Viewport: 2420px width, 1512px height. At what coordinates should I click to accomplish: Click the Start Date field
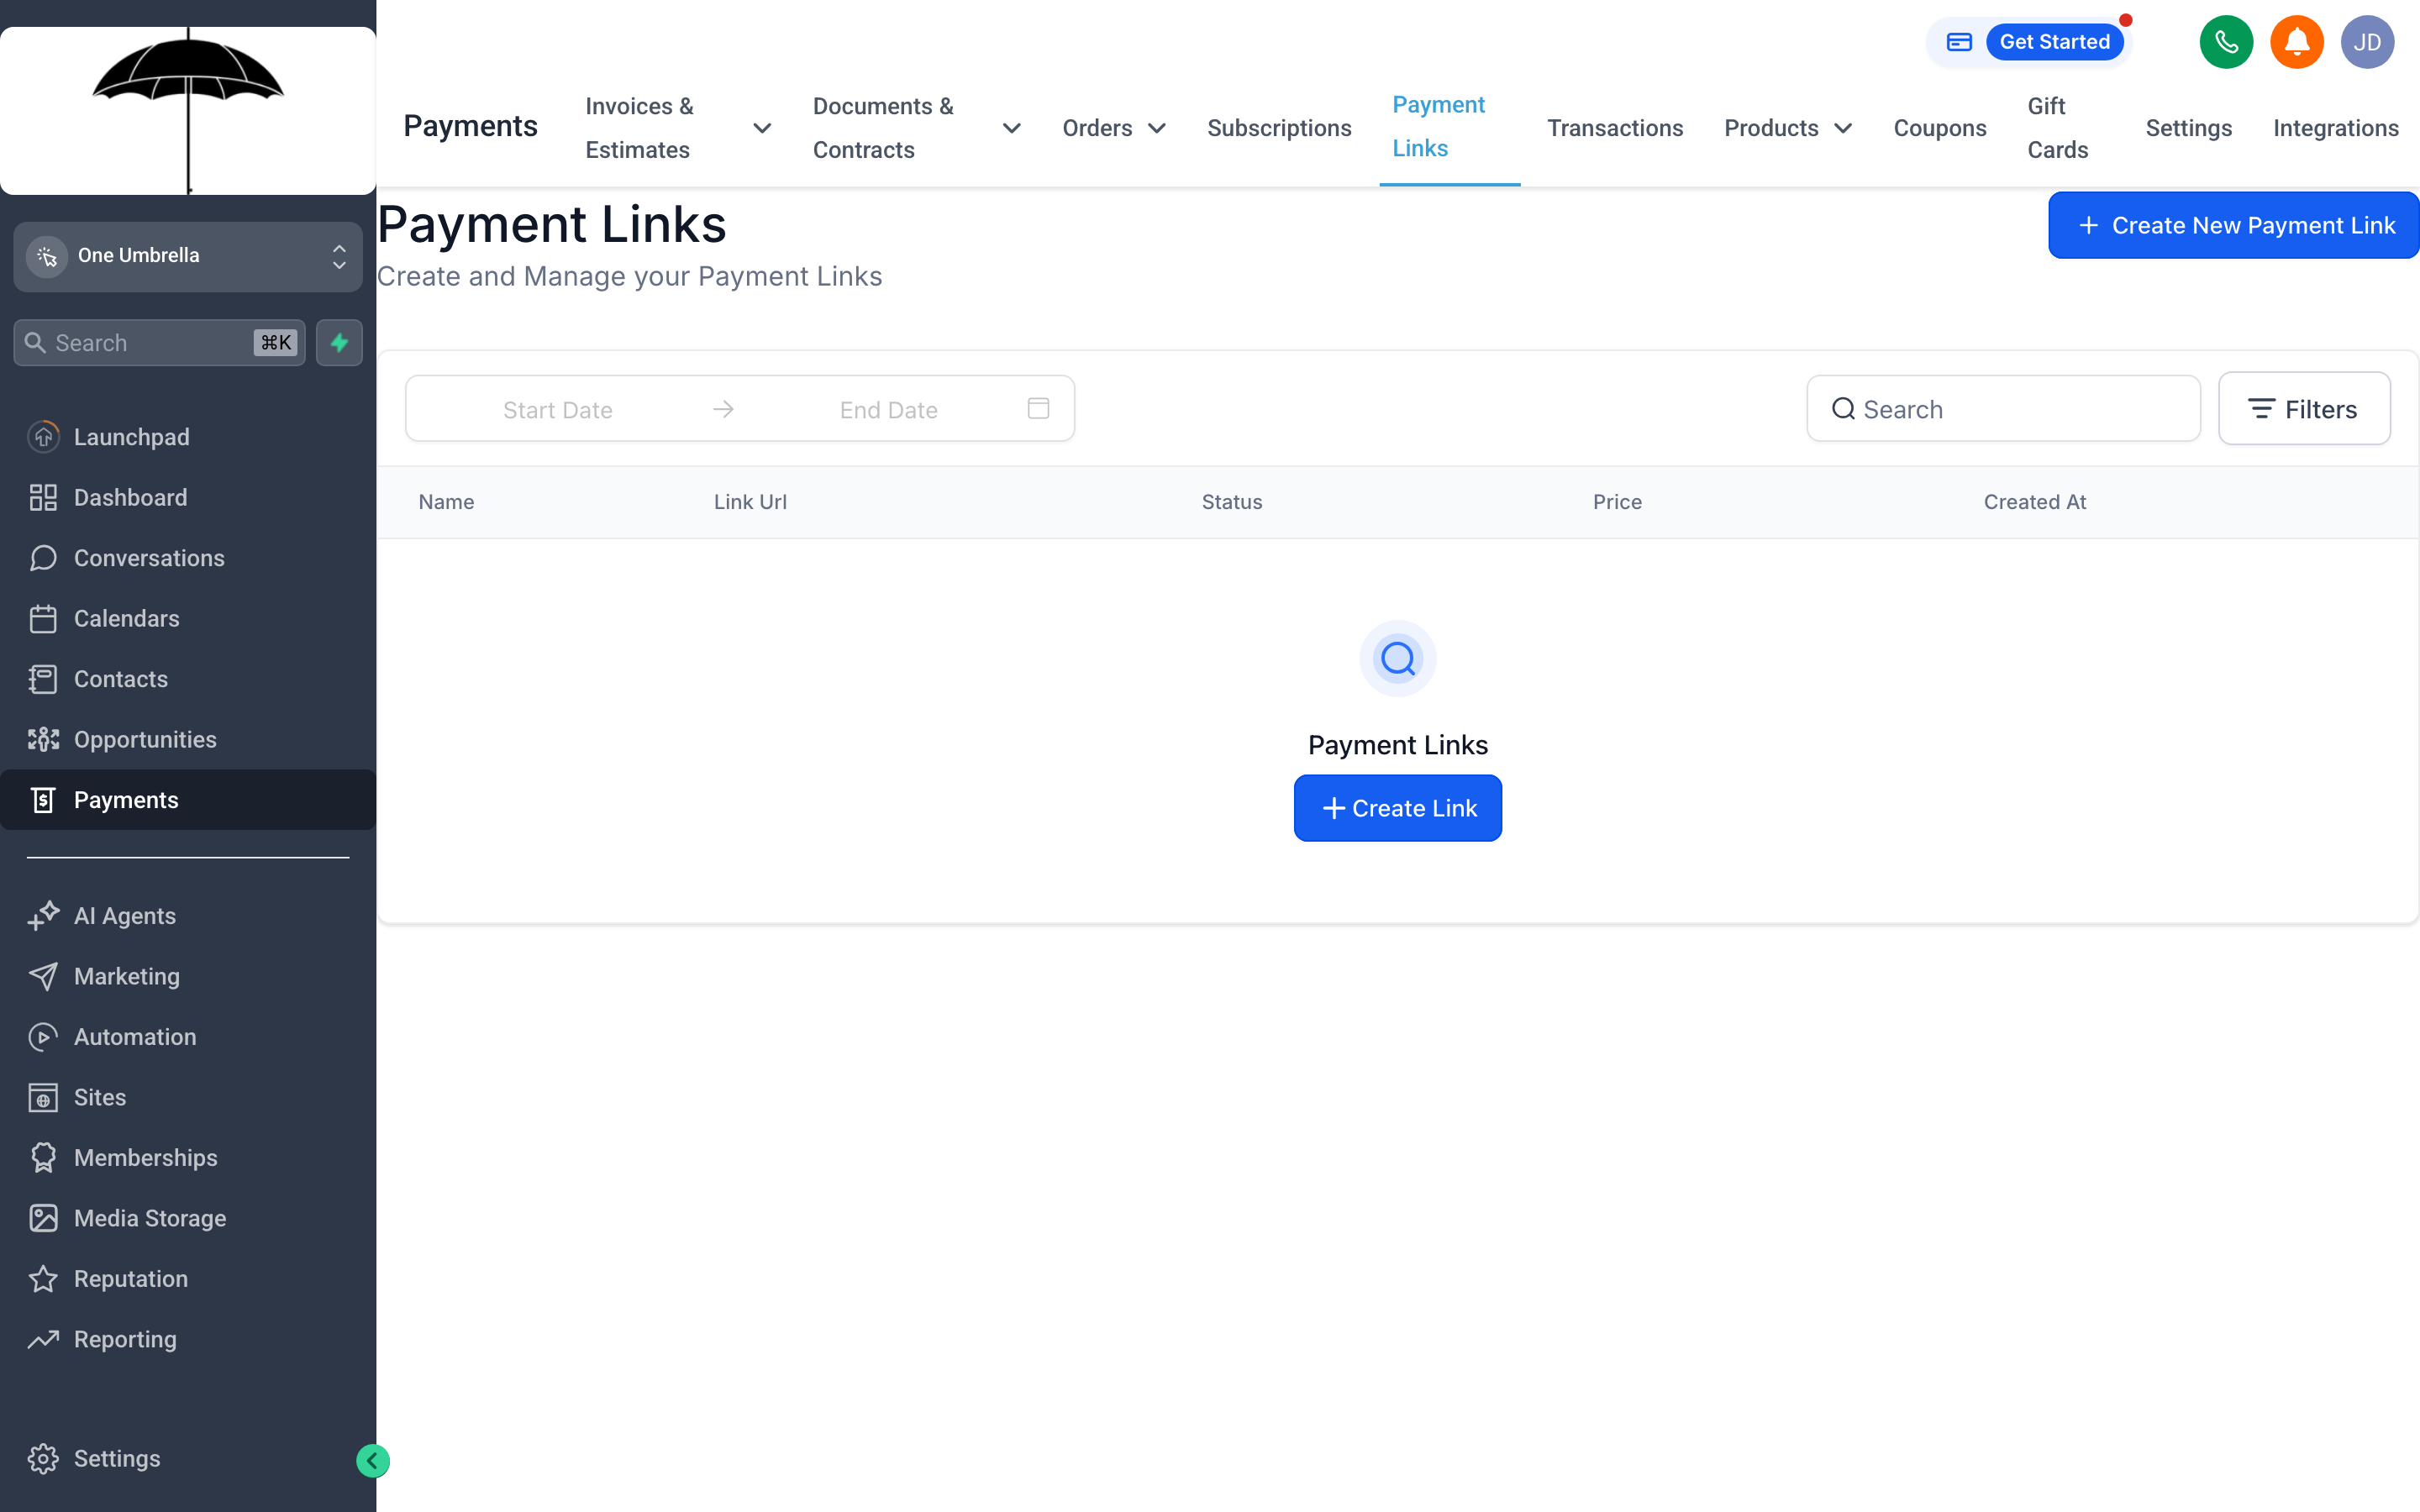pyautogui.click(x=557, y=410)
